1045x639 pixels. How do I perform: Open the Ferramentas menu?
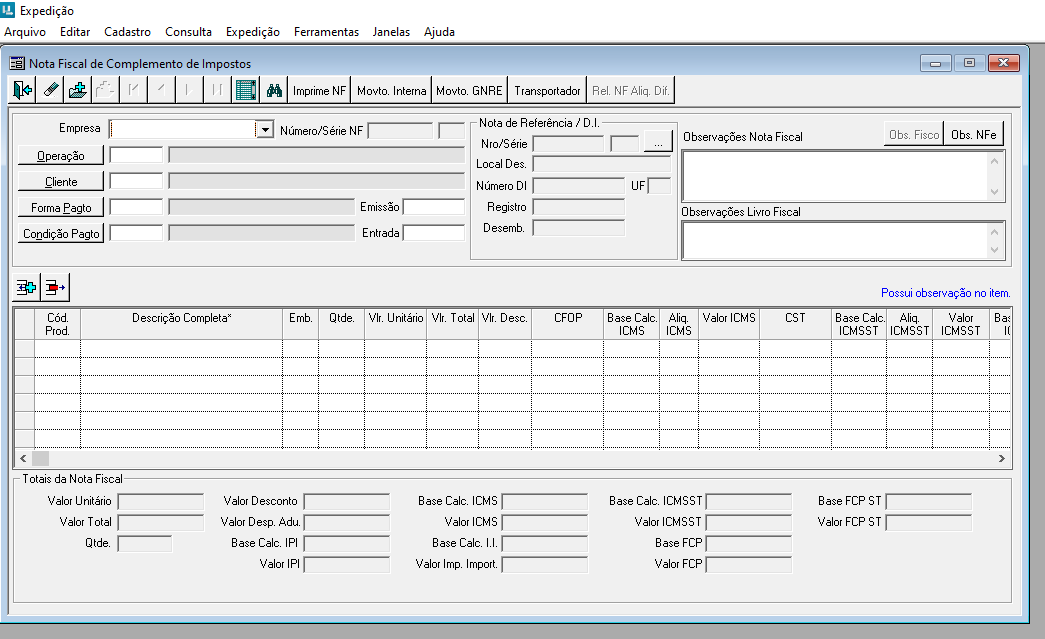327,32
